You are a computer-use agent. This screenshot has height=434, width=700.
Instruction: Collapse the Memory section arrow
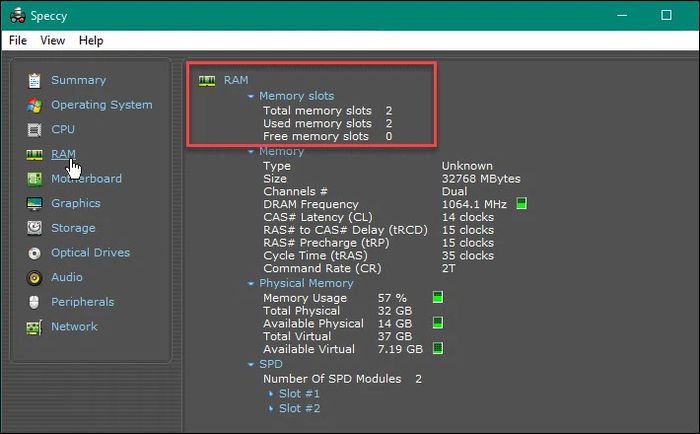250,152
